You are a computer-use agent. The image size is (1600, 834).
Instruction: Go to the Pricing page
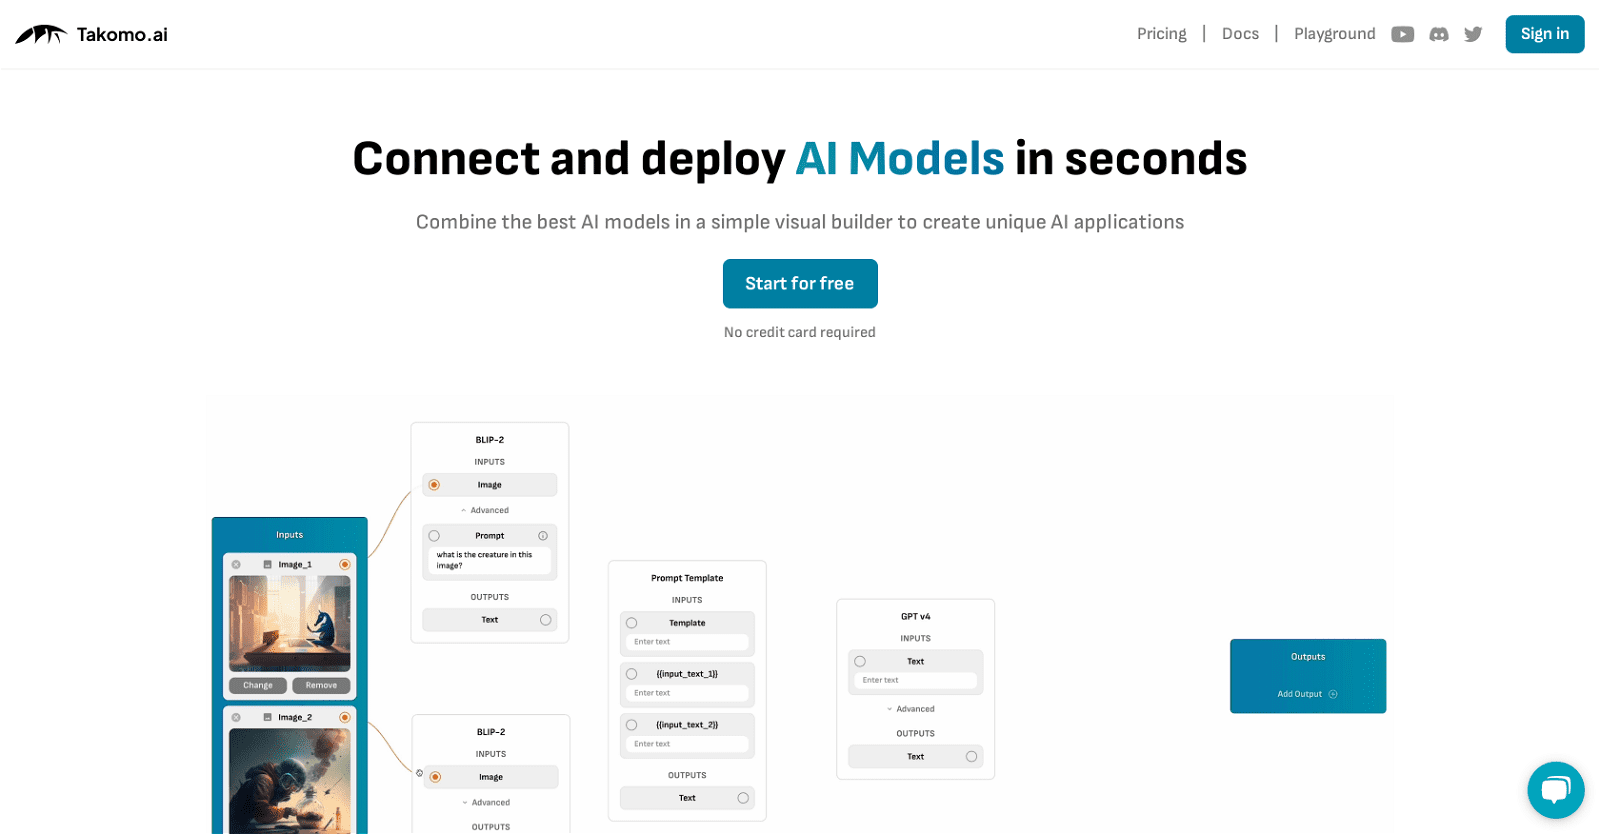pyautogui.click(x=1161, y=34)
